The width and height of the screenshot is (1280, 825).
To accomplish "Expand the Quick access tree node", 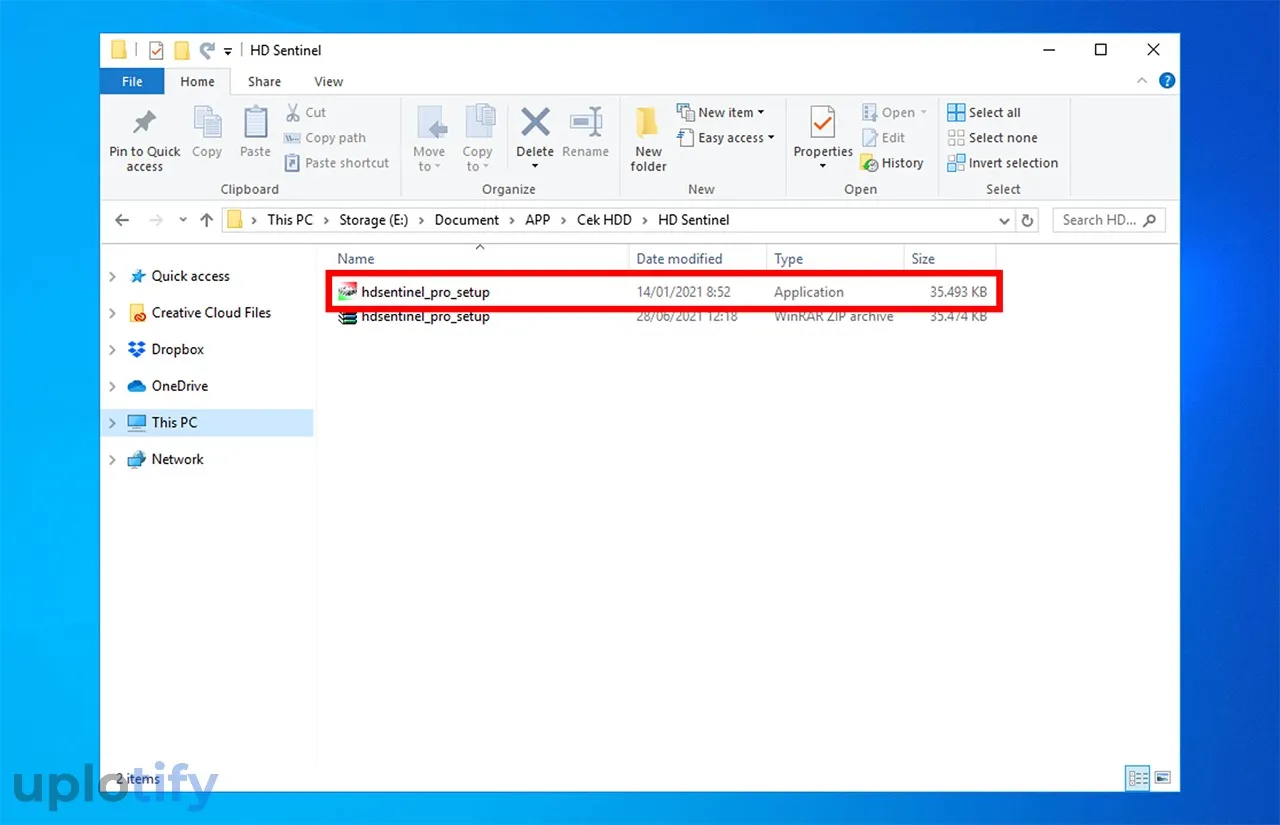I will [113, 277].
